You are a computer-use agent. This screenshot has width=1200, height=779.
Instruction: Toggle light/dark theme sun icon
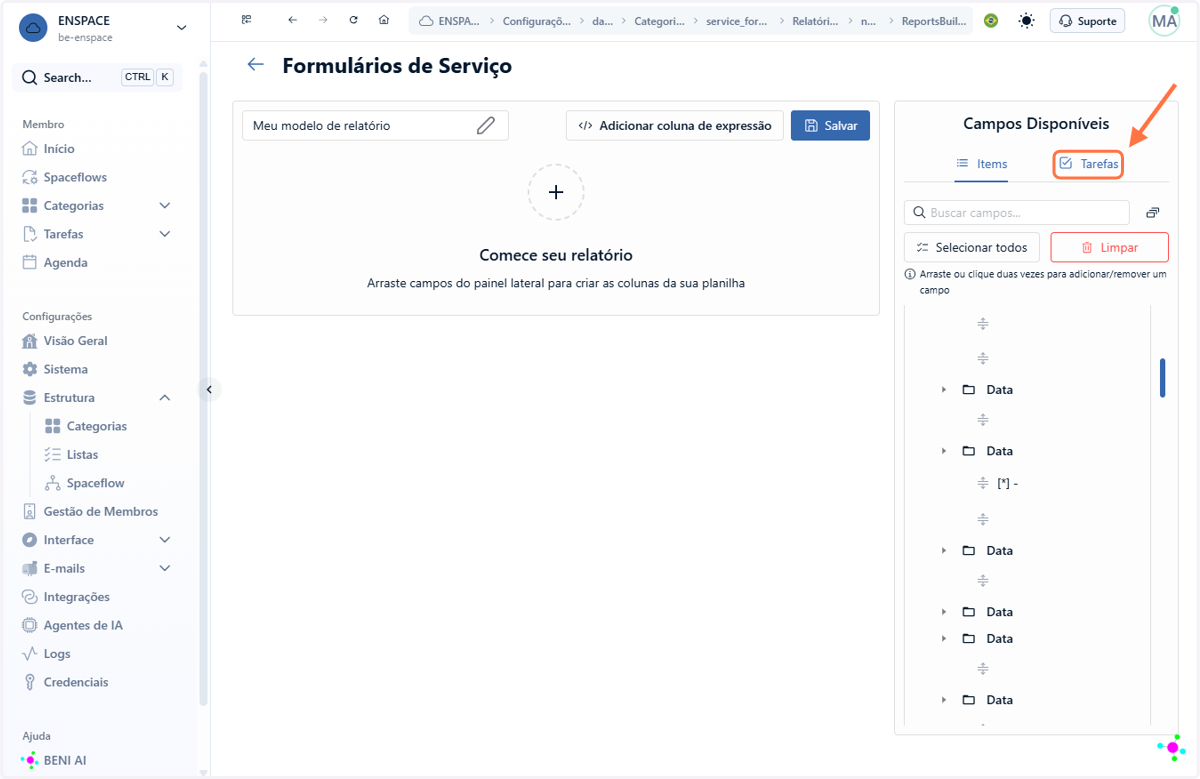pyautogui.click(x=1026, y=20)
